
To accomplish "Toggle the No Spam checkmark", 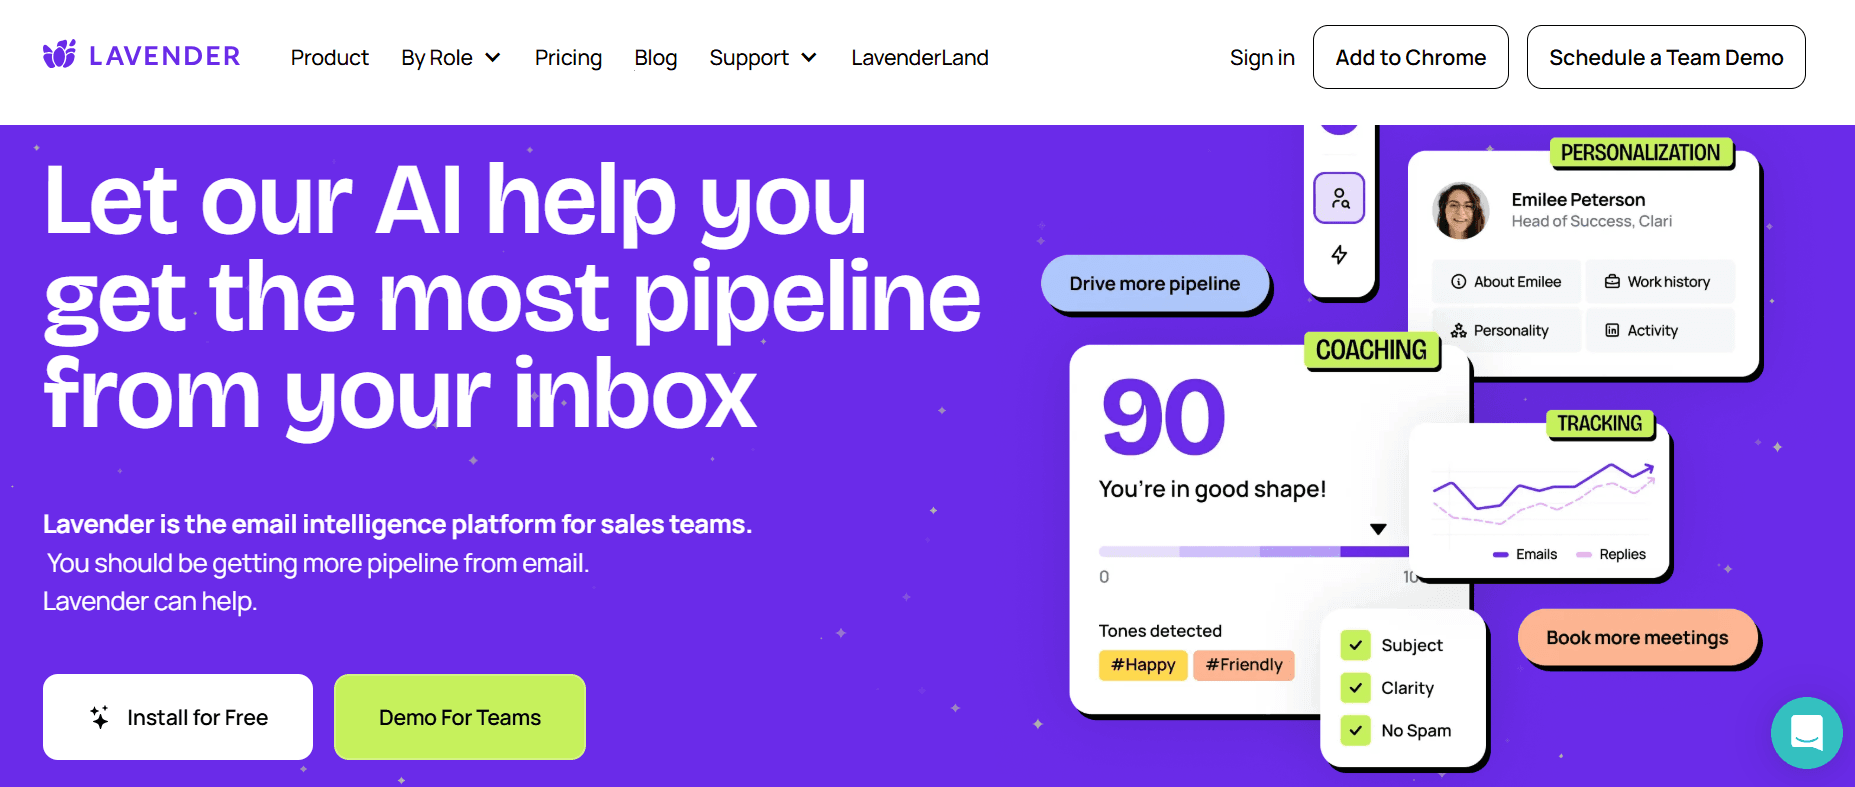I will coord(1356,730).
